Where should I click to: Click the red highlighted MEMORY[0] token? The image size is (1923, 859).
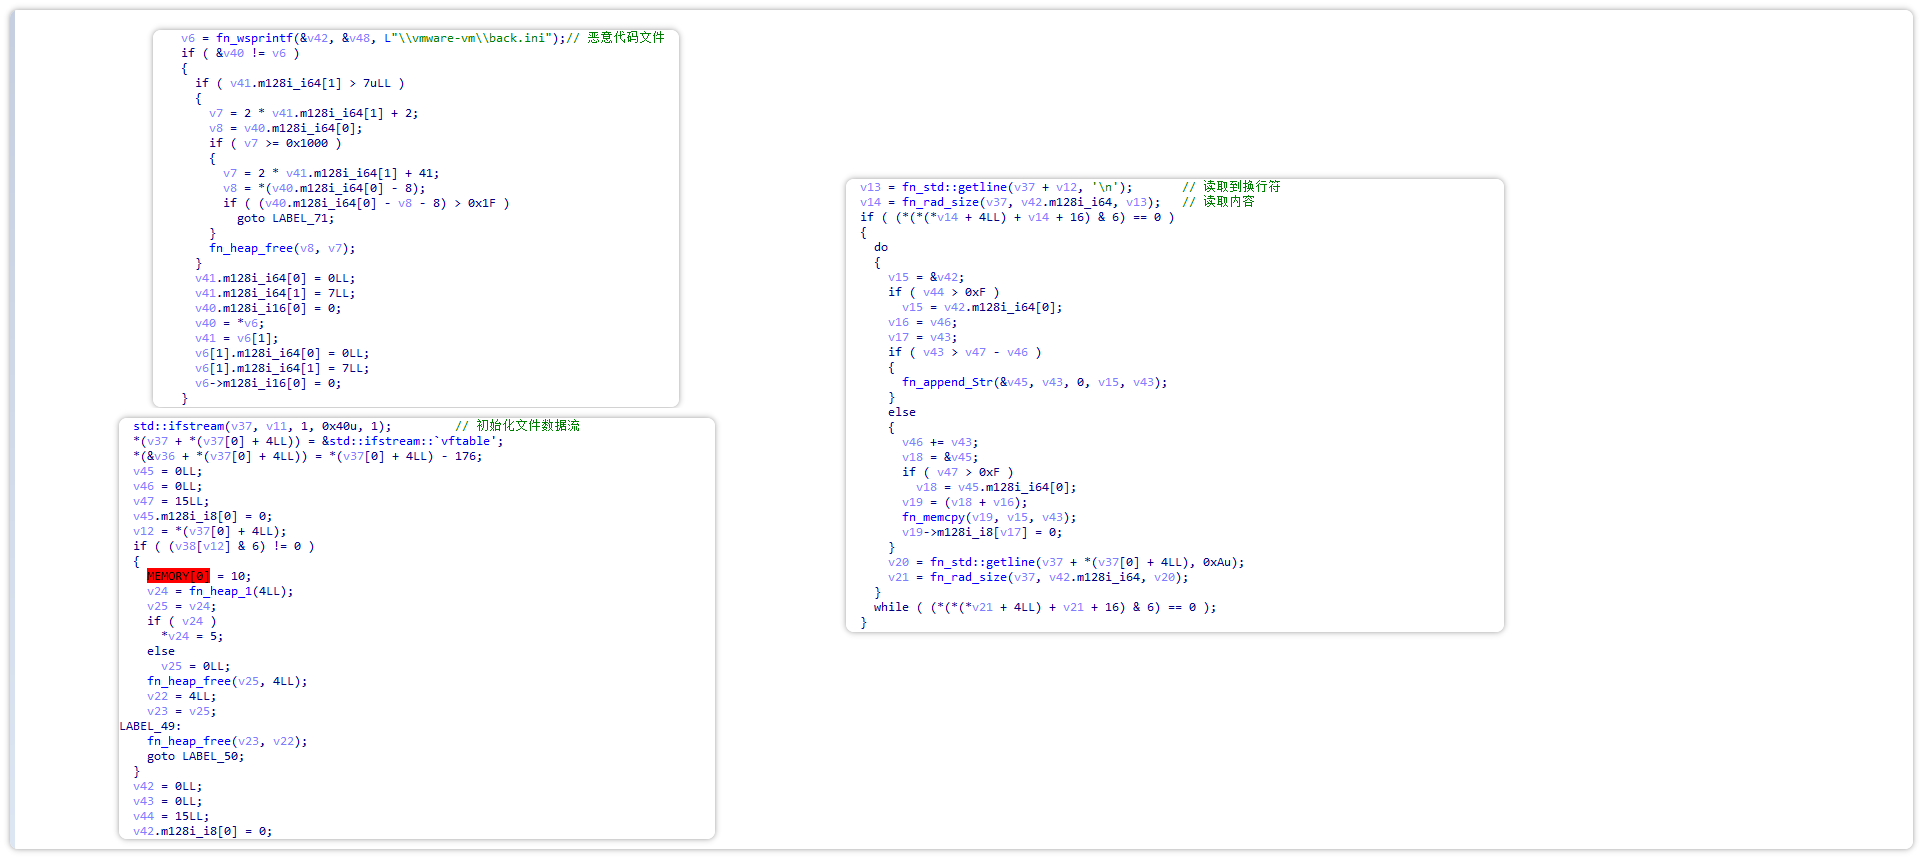178,576
